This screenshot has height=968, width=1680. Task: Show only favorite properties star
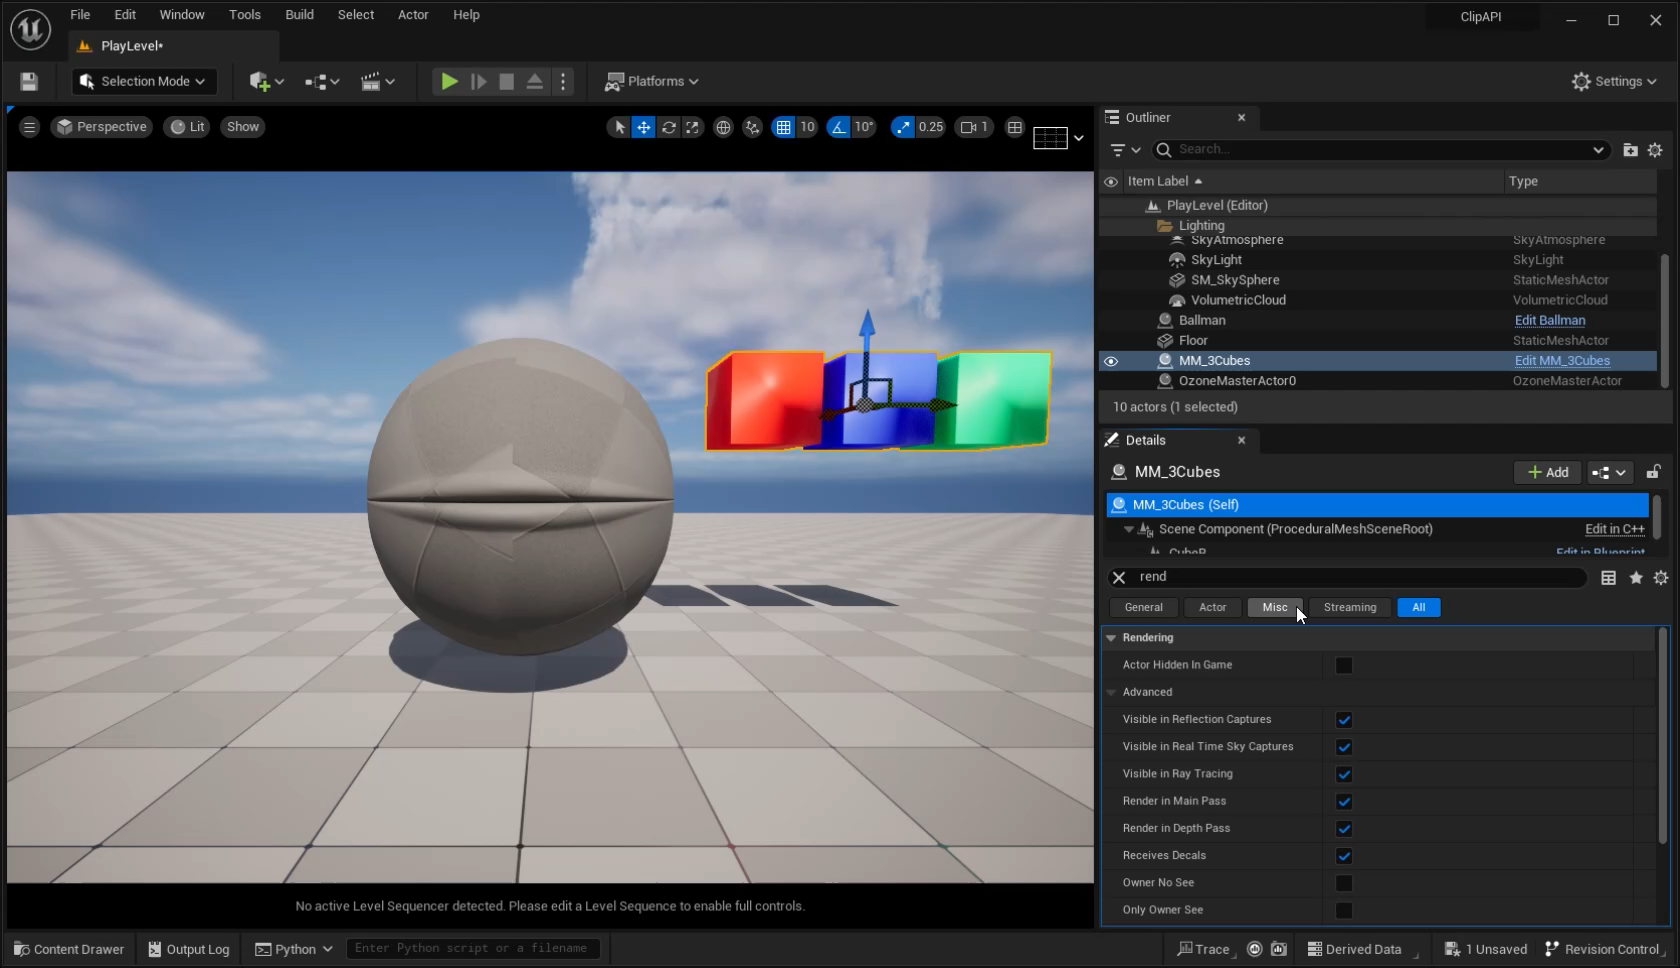coord(1636,578)
